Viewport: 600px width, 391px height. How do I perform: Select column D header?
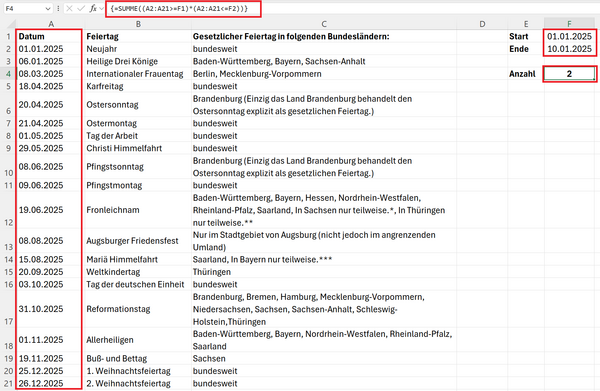tap(482, 24)
